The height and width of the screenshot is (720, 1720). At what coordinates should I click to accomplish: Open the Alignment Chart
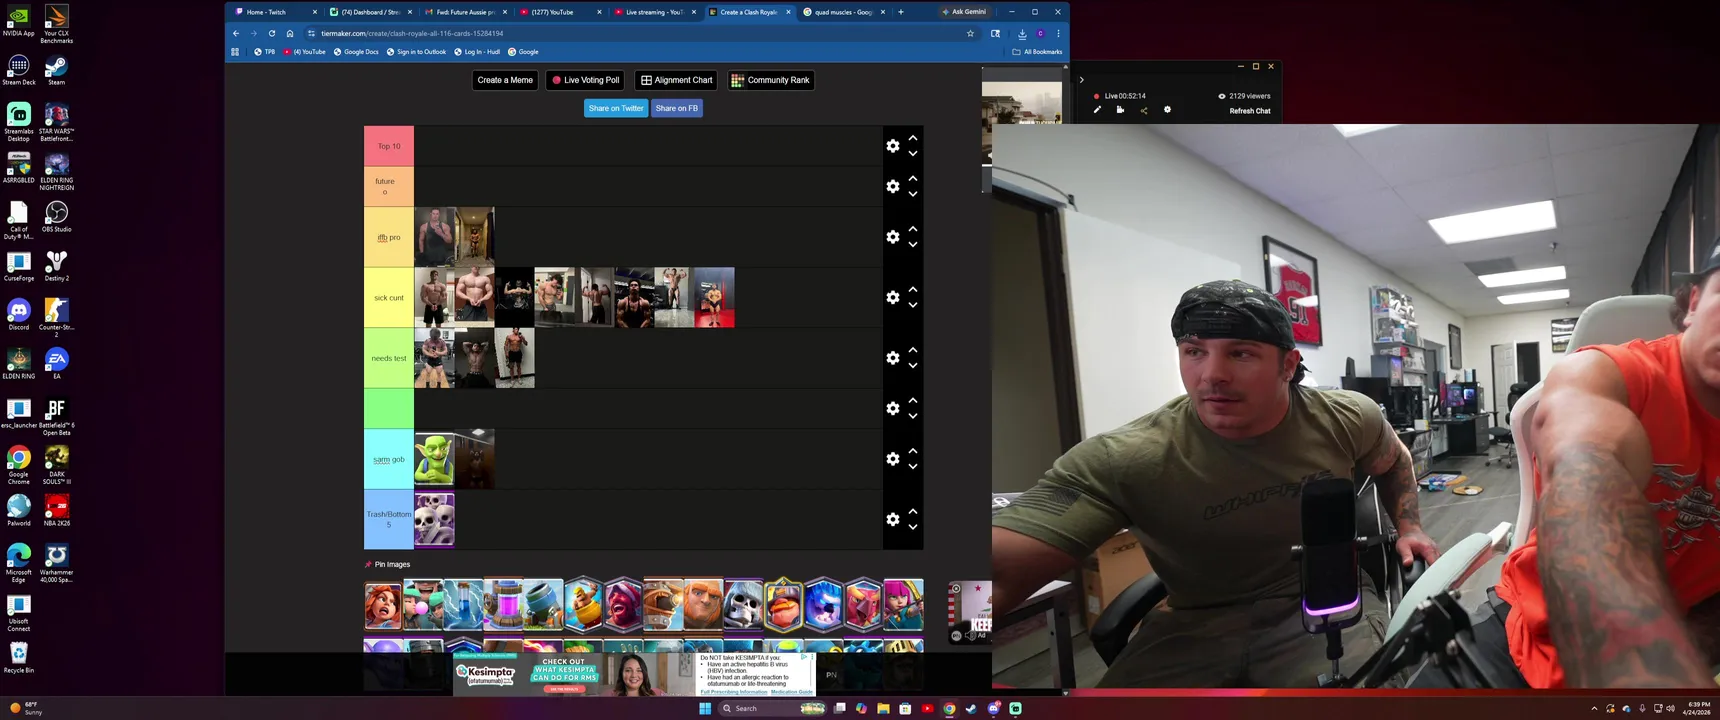(x=676, y=80)
